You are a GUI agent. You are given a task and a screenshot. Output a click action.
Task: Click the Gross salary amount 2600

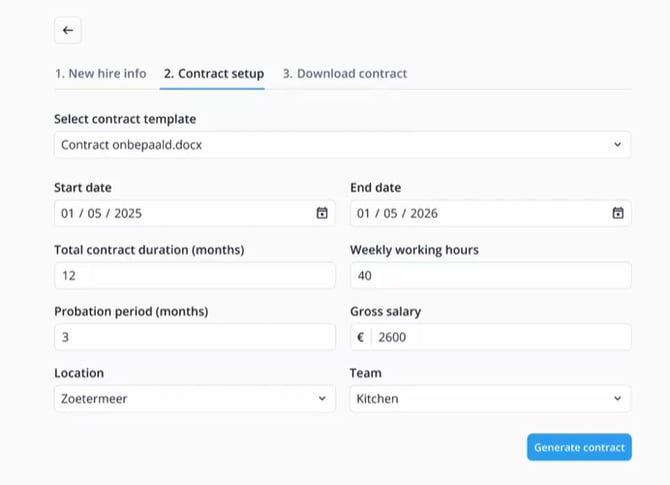coord(392,337)
